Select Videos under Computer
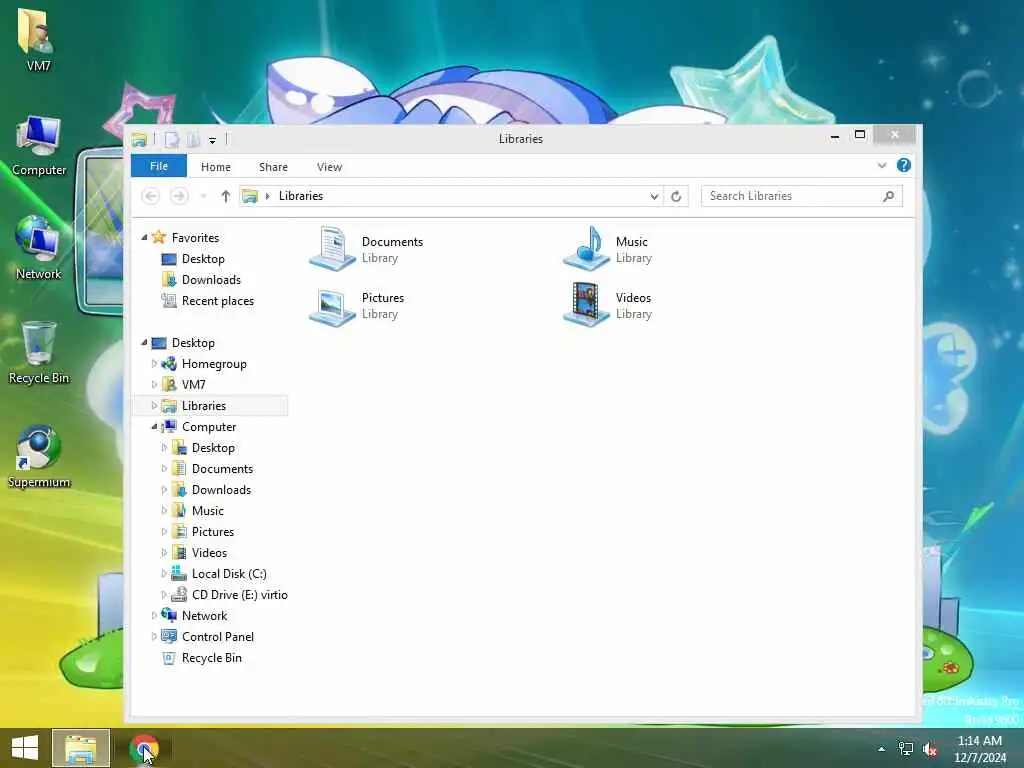This screenshot has height=768, width=1024. tap(209, 552)
